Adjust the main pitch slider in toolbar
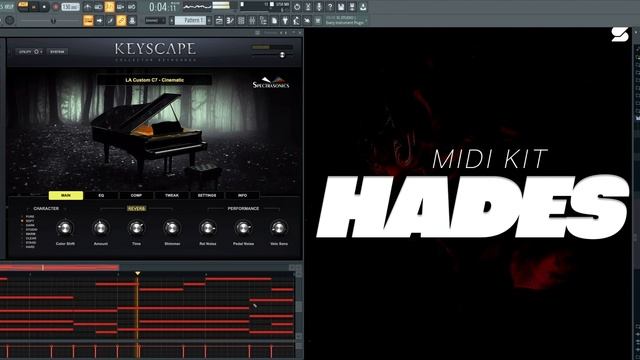The image size is (640, 360). pos(53,20)
